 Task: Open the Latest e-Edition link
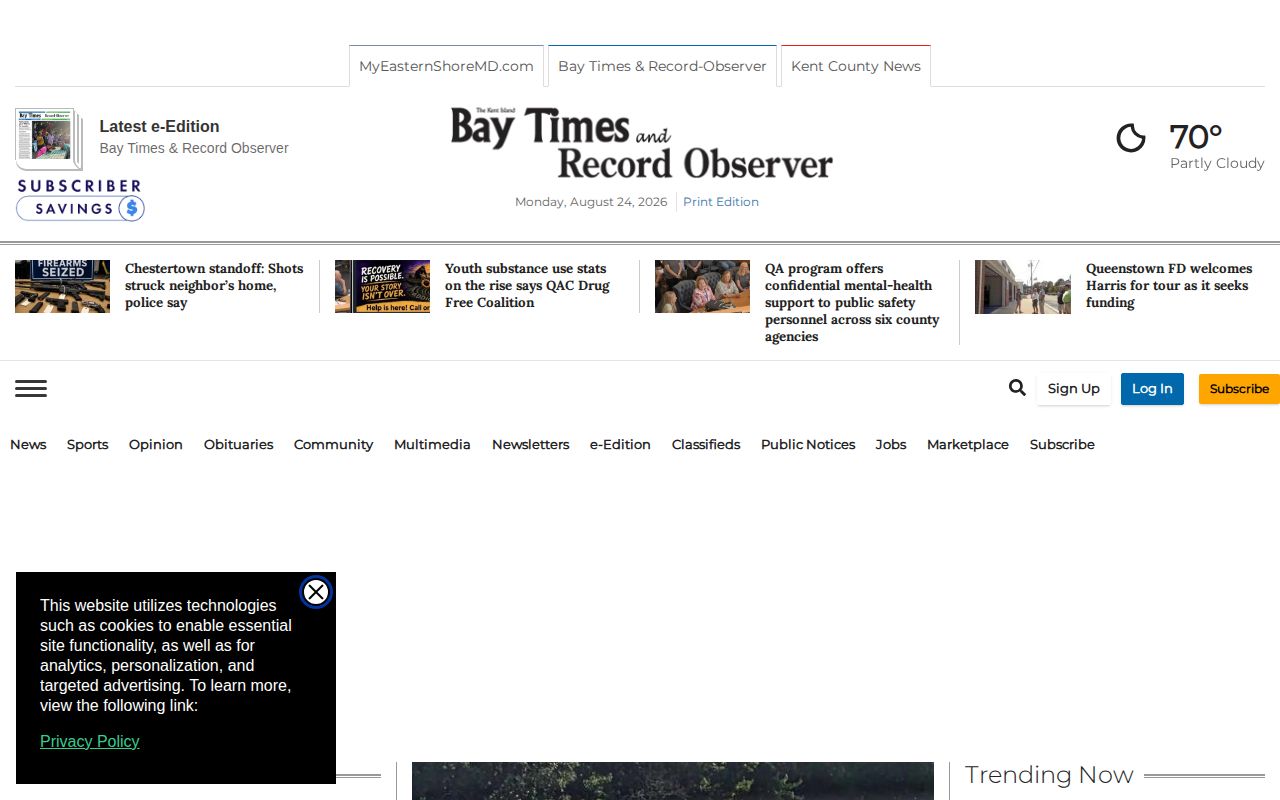pos(159,126)
